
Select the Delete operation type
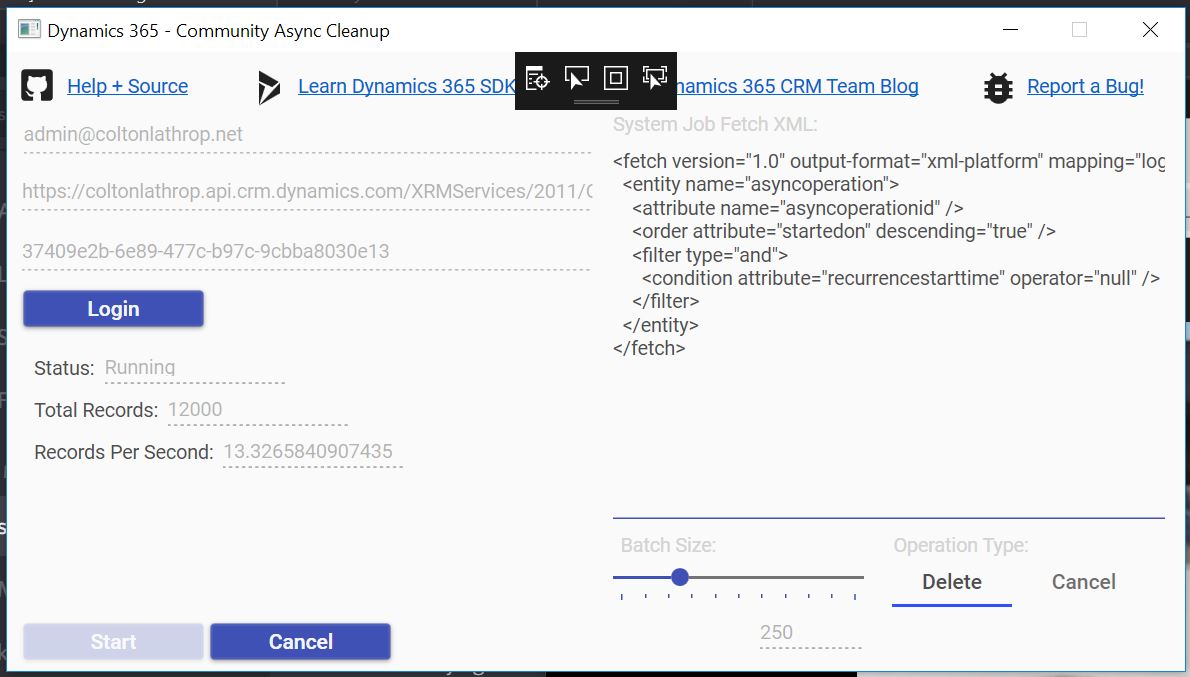(x=951, y=581)
